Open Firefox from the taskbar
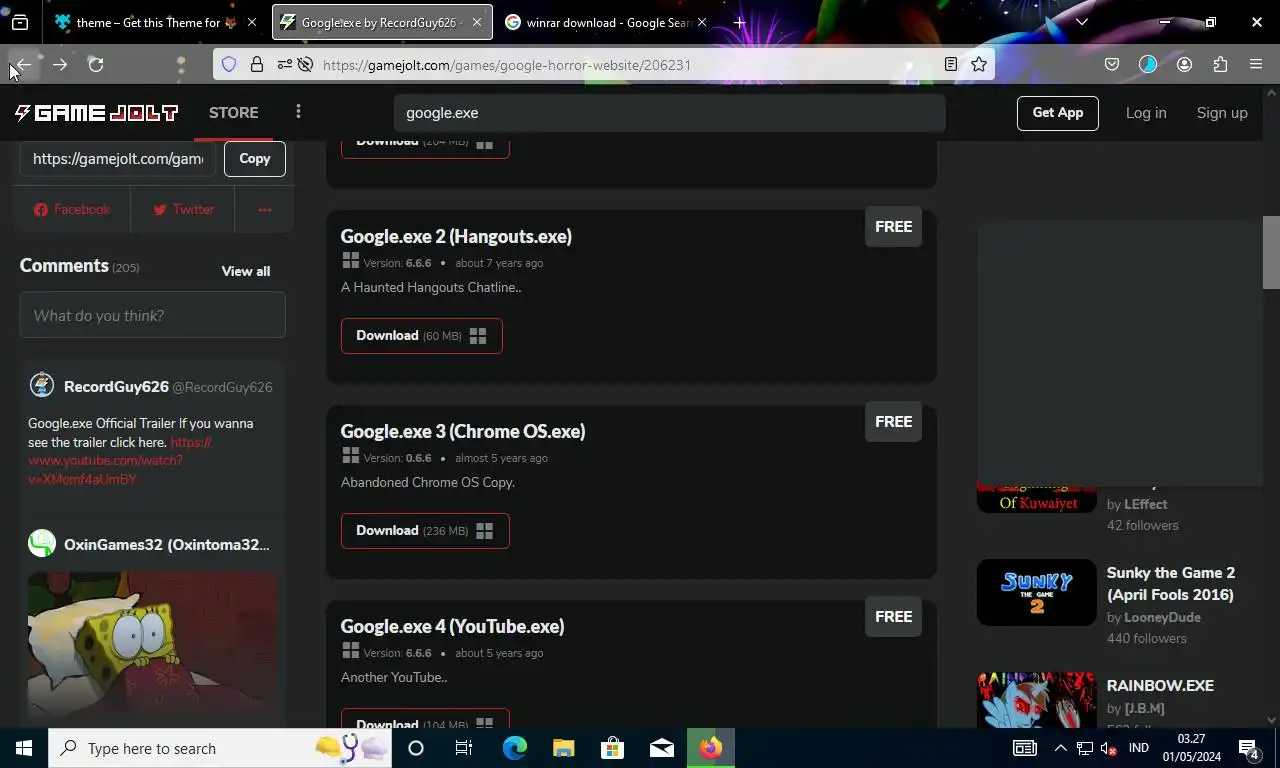Viewport: 1280px width, 768px height. [x=711, y=748]
